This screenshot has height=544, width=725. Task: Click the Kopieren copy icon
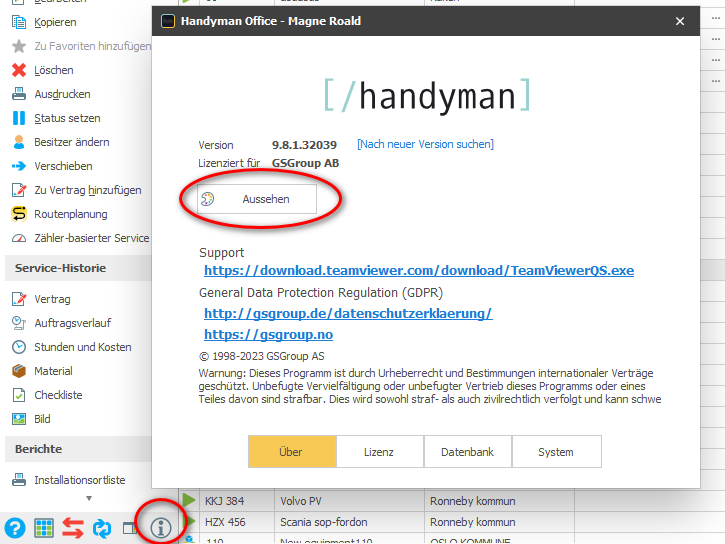coord(19,22)
